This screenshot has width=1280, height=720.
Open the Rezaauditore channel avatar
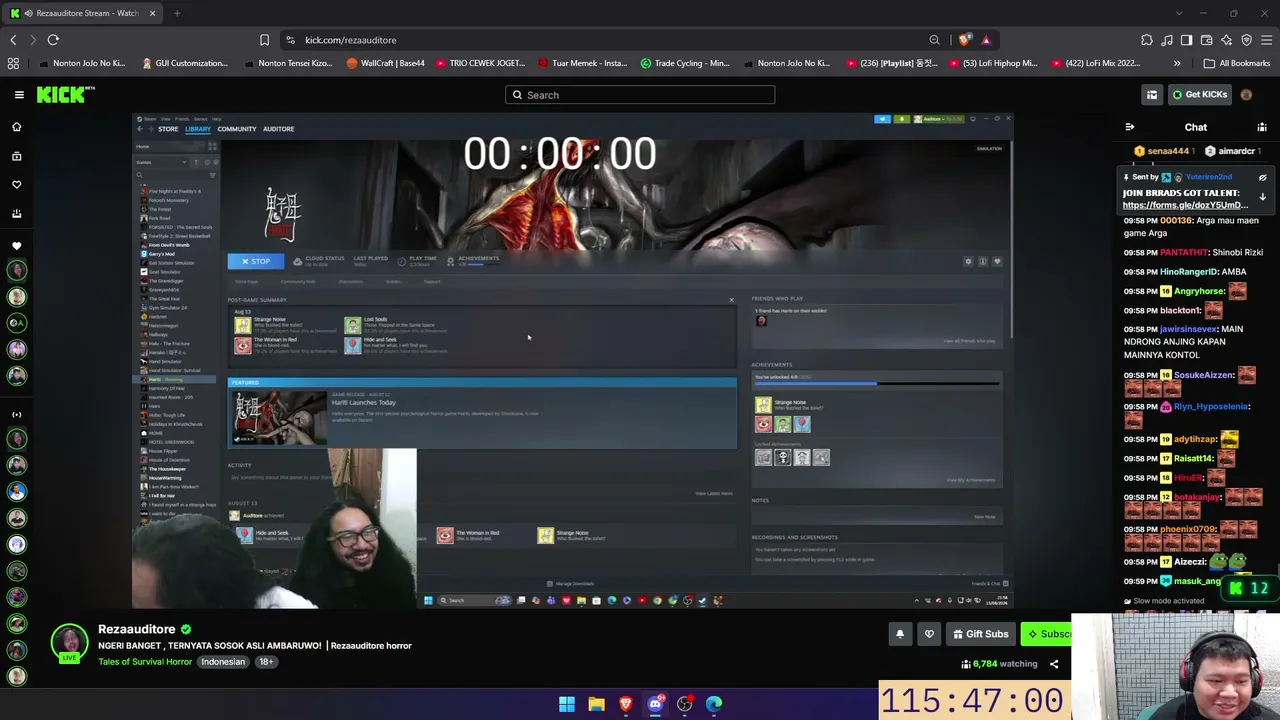(69, 643)
